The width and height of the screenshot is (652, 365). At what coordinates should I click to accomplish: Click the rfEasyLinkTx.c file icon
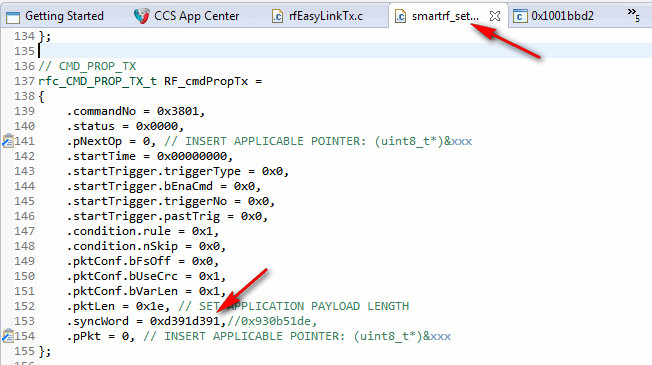coord(277,16)
